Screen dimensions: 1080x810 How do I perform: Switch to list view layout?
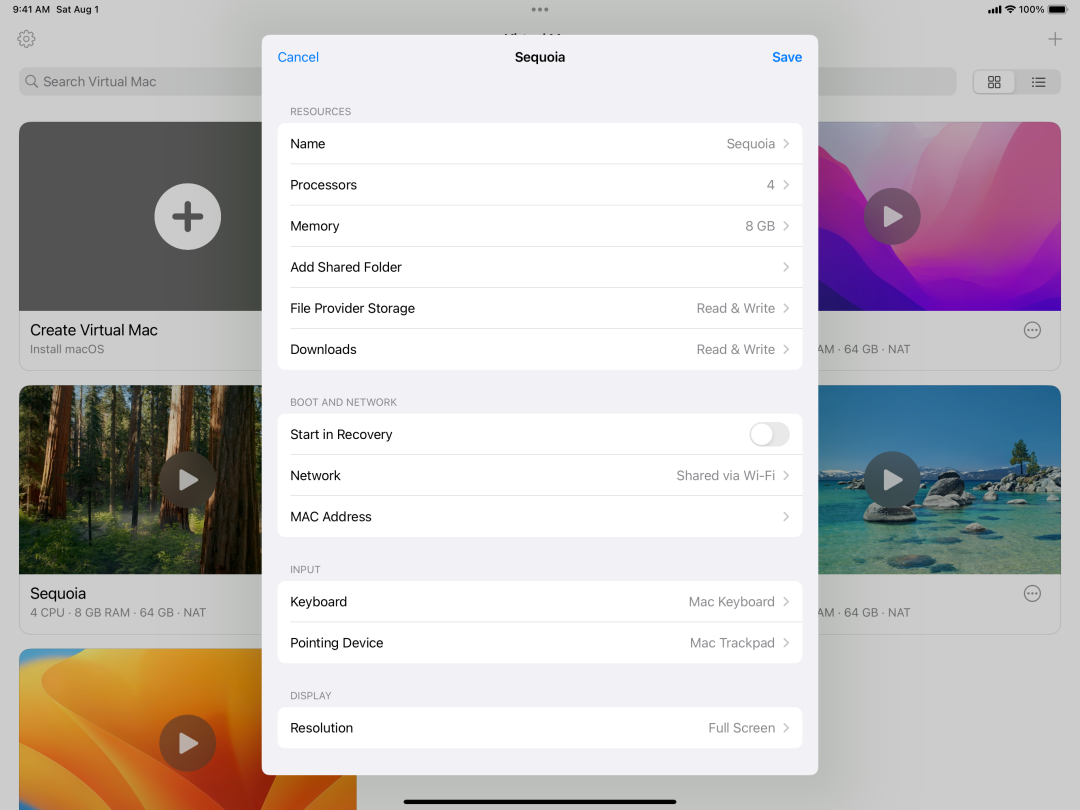click(x=1038, y=82)
